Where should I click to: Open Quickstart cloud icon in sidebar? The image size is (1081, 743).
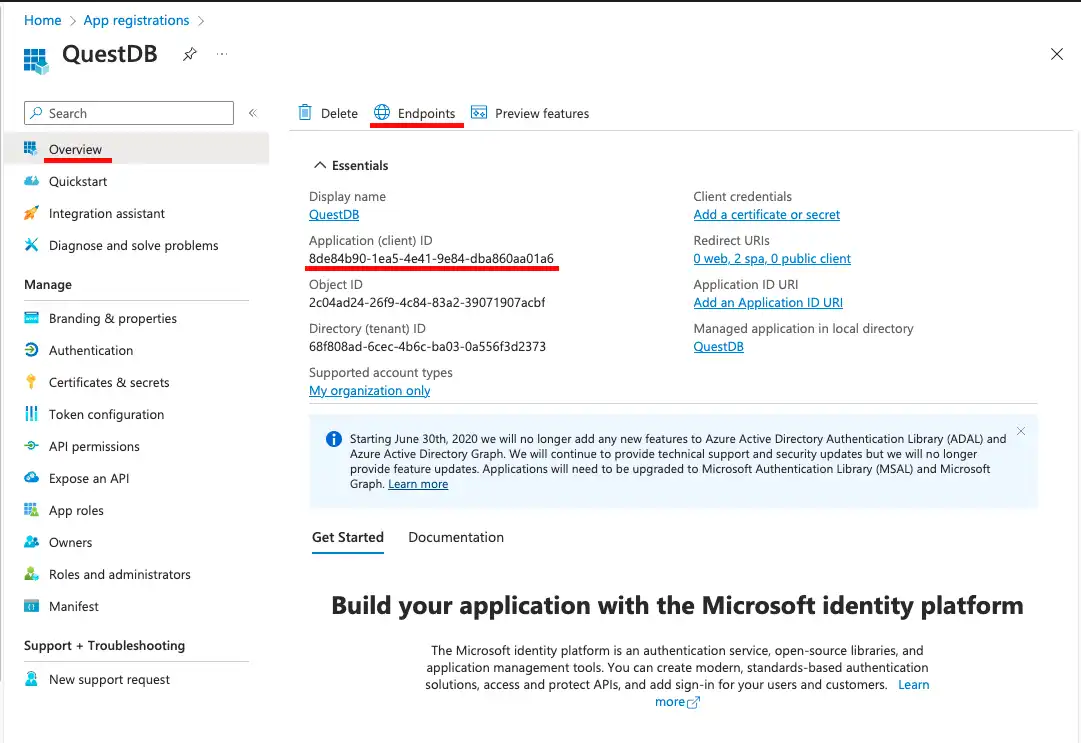tap(31, 181)
